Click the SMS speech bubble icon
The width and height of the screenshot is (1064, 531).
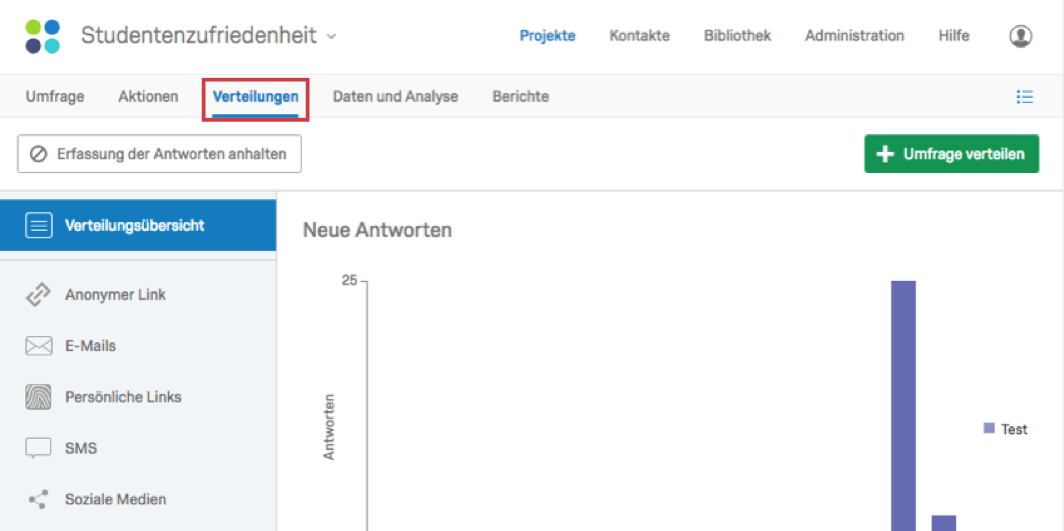click(39, 448)
